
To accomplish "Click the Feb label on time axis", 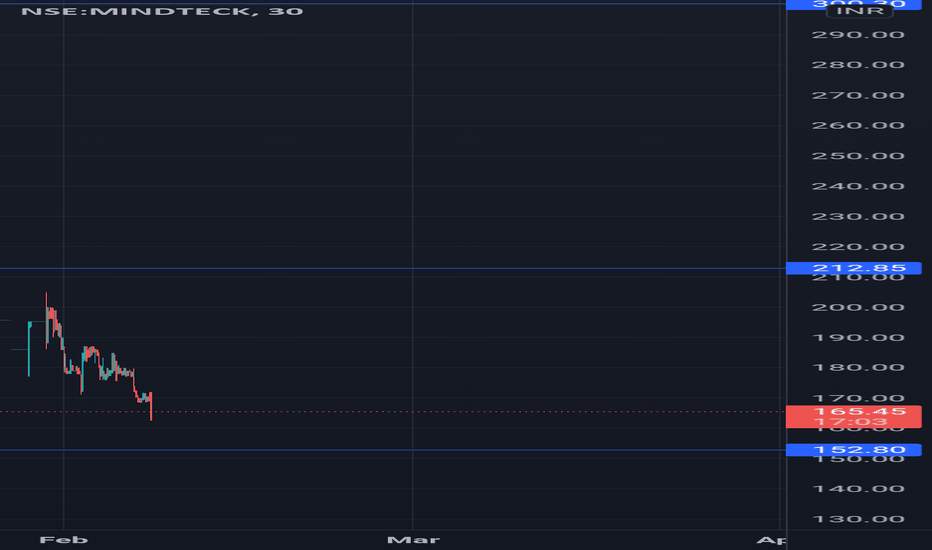I will (64, 540).
